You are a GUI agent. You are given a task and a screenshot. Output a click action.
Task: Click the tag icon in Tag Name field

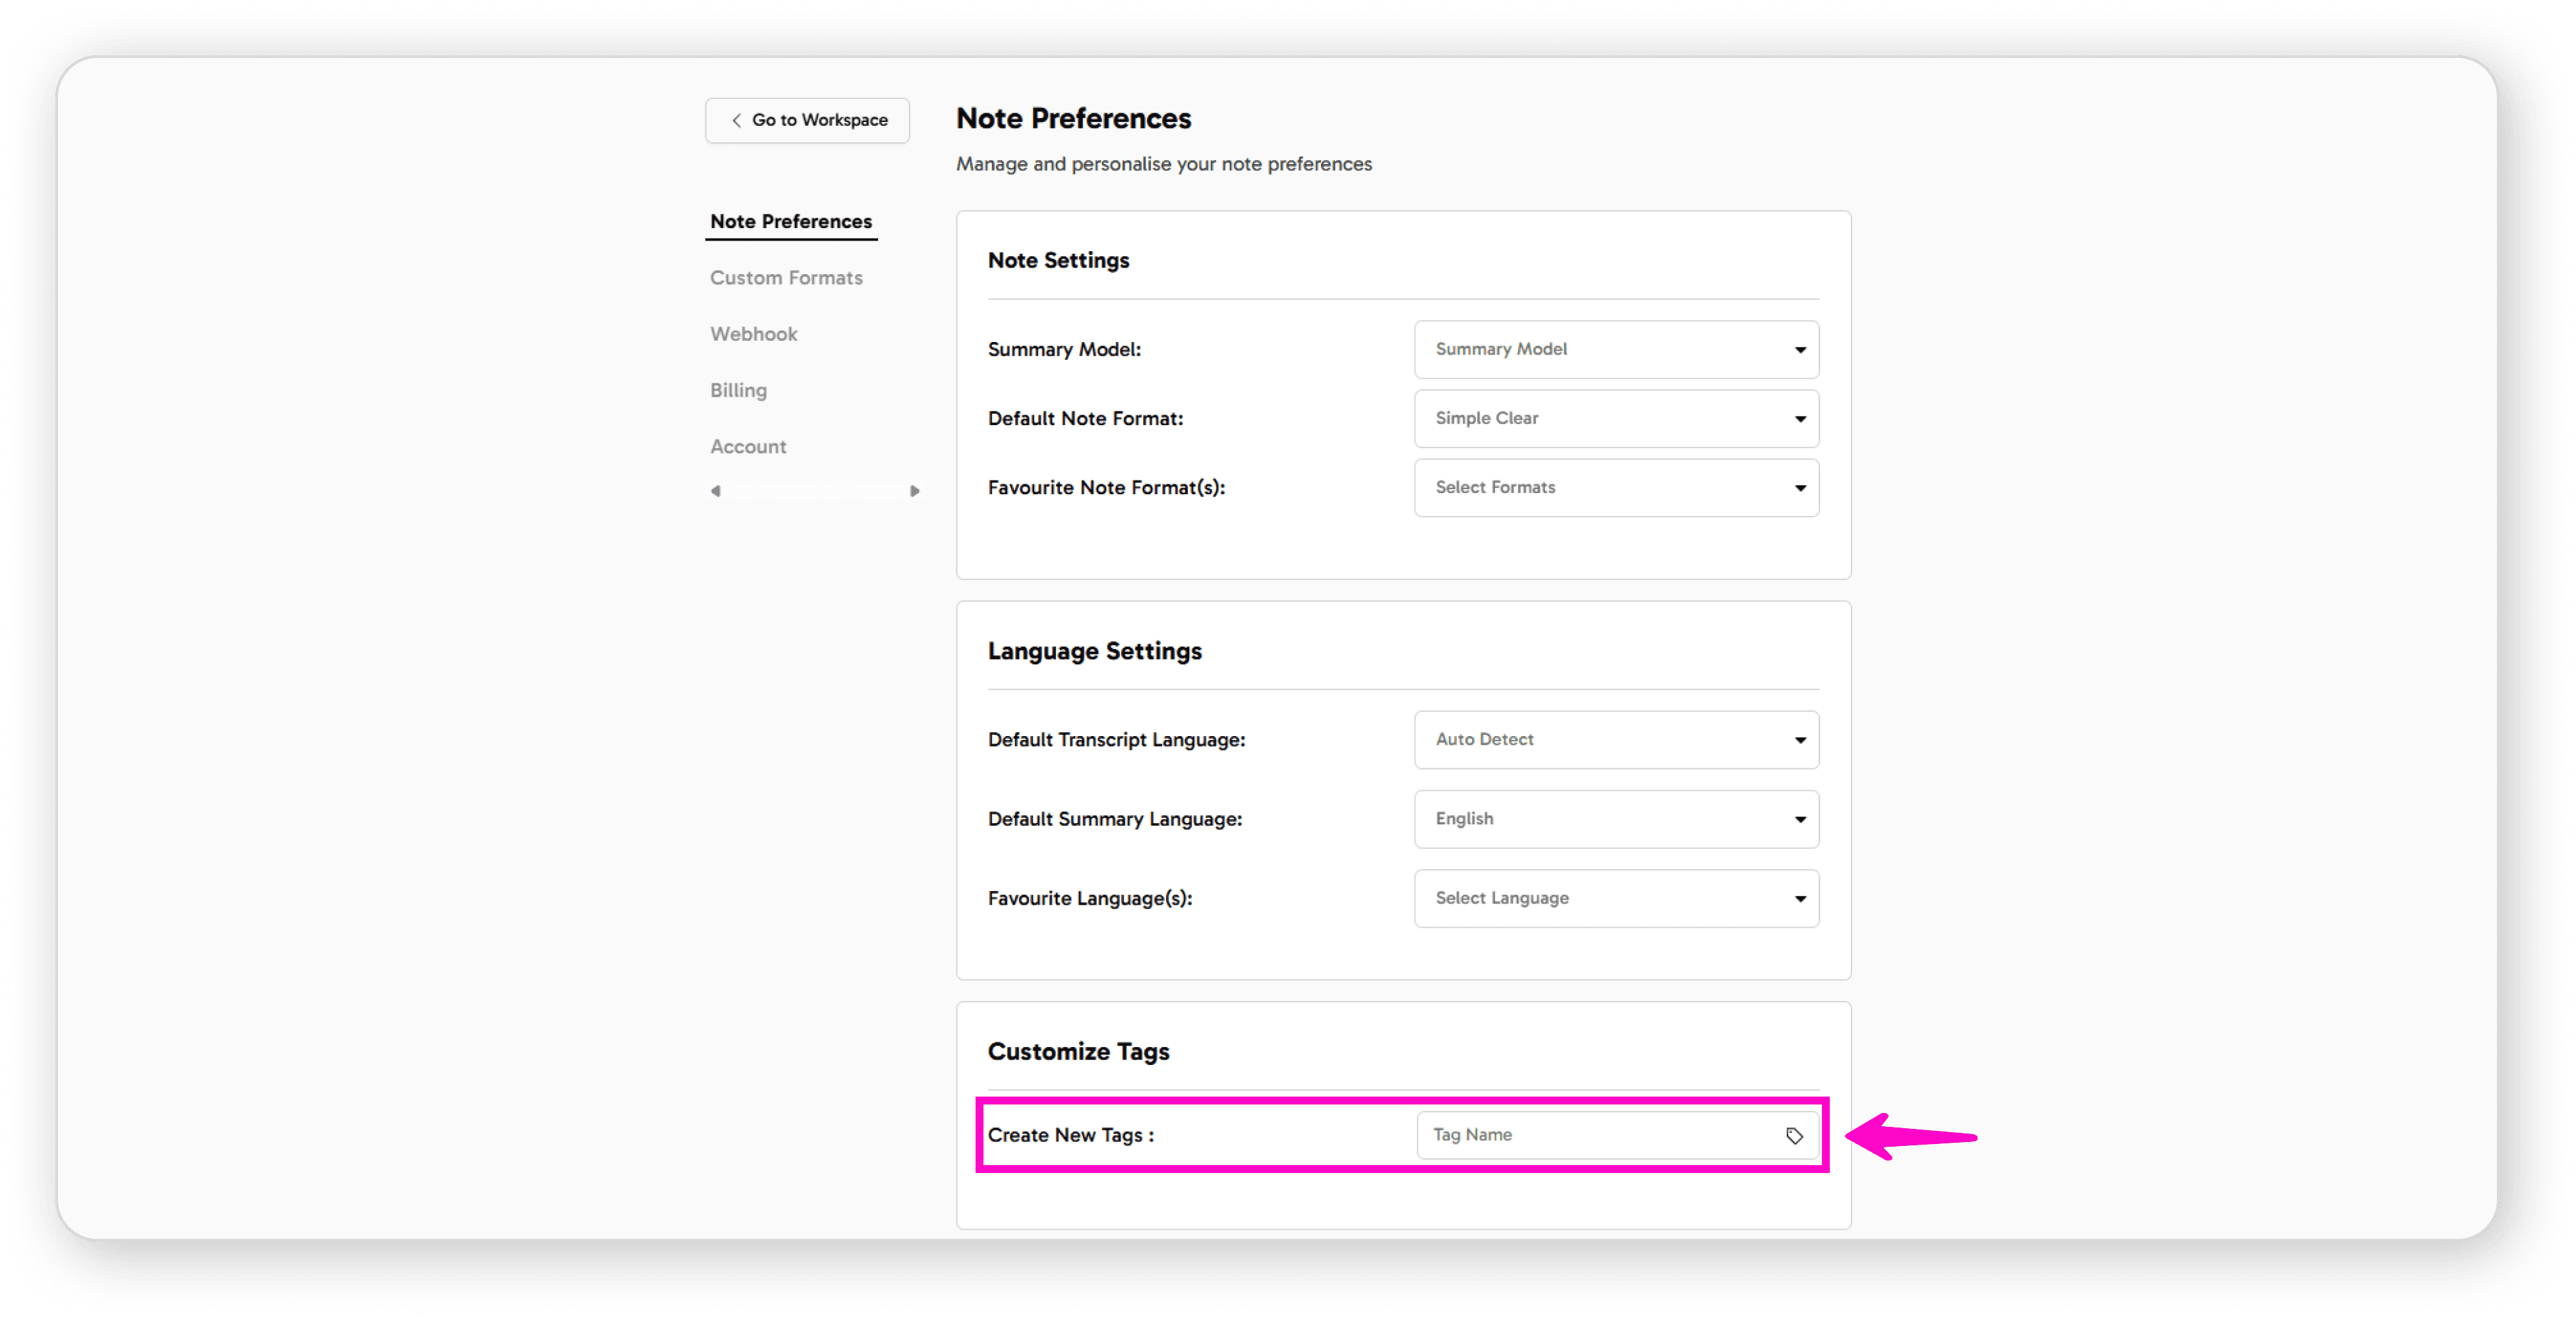pos(1794,1135)
